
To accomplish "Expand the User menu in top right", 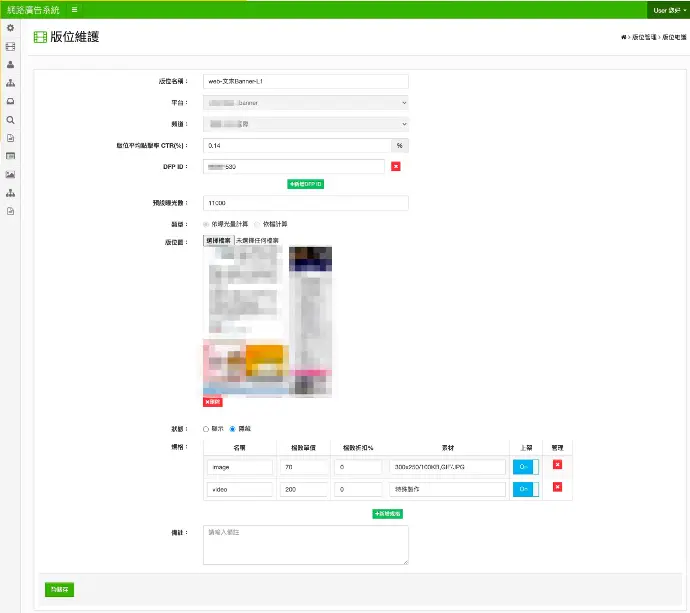I will [x=669, y=10].
